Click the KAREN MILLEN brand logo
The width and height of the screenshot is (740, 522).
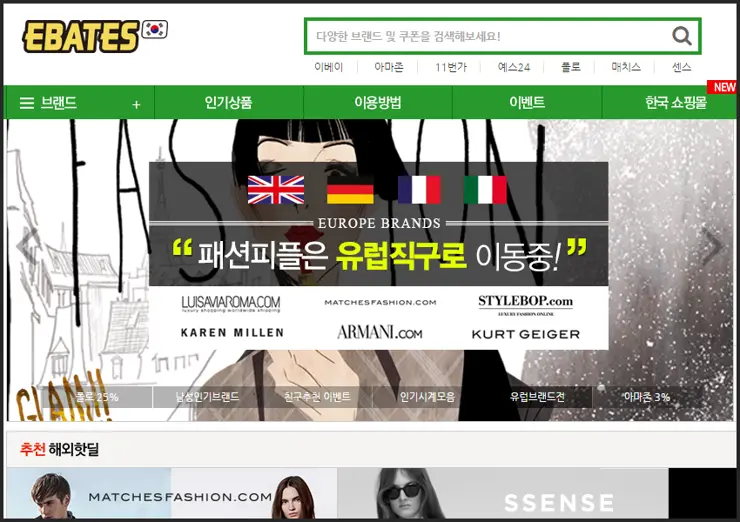pos(232,333)
